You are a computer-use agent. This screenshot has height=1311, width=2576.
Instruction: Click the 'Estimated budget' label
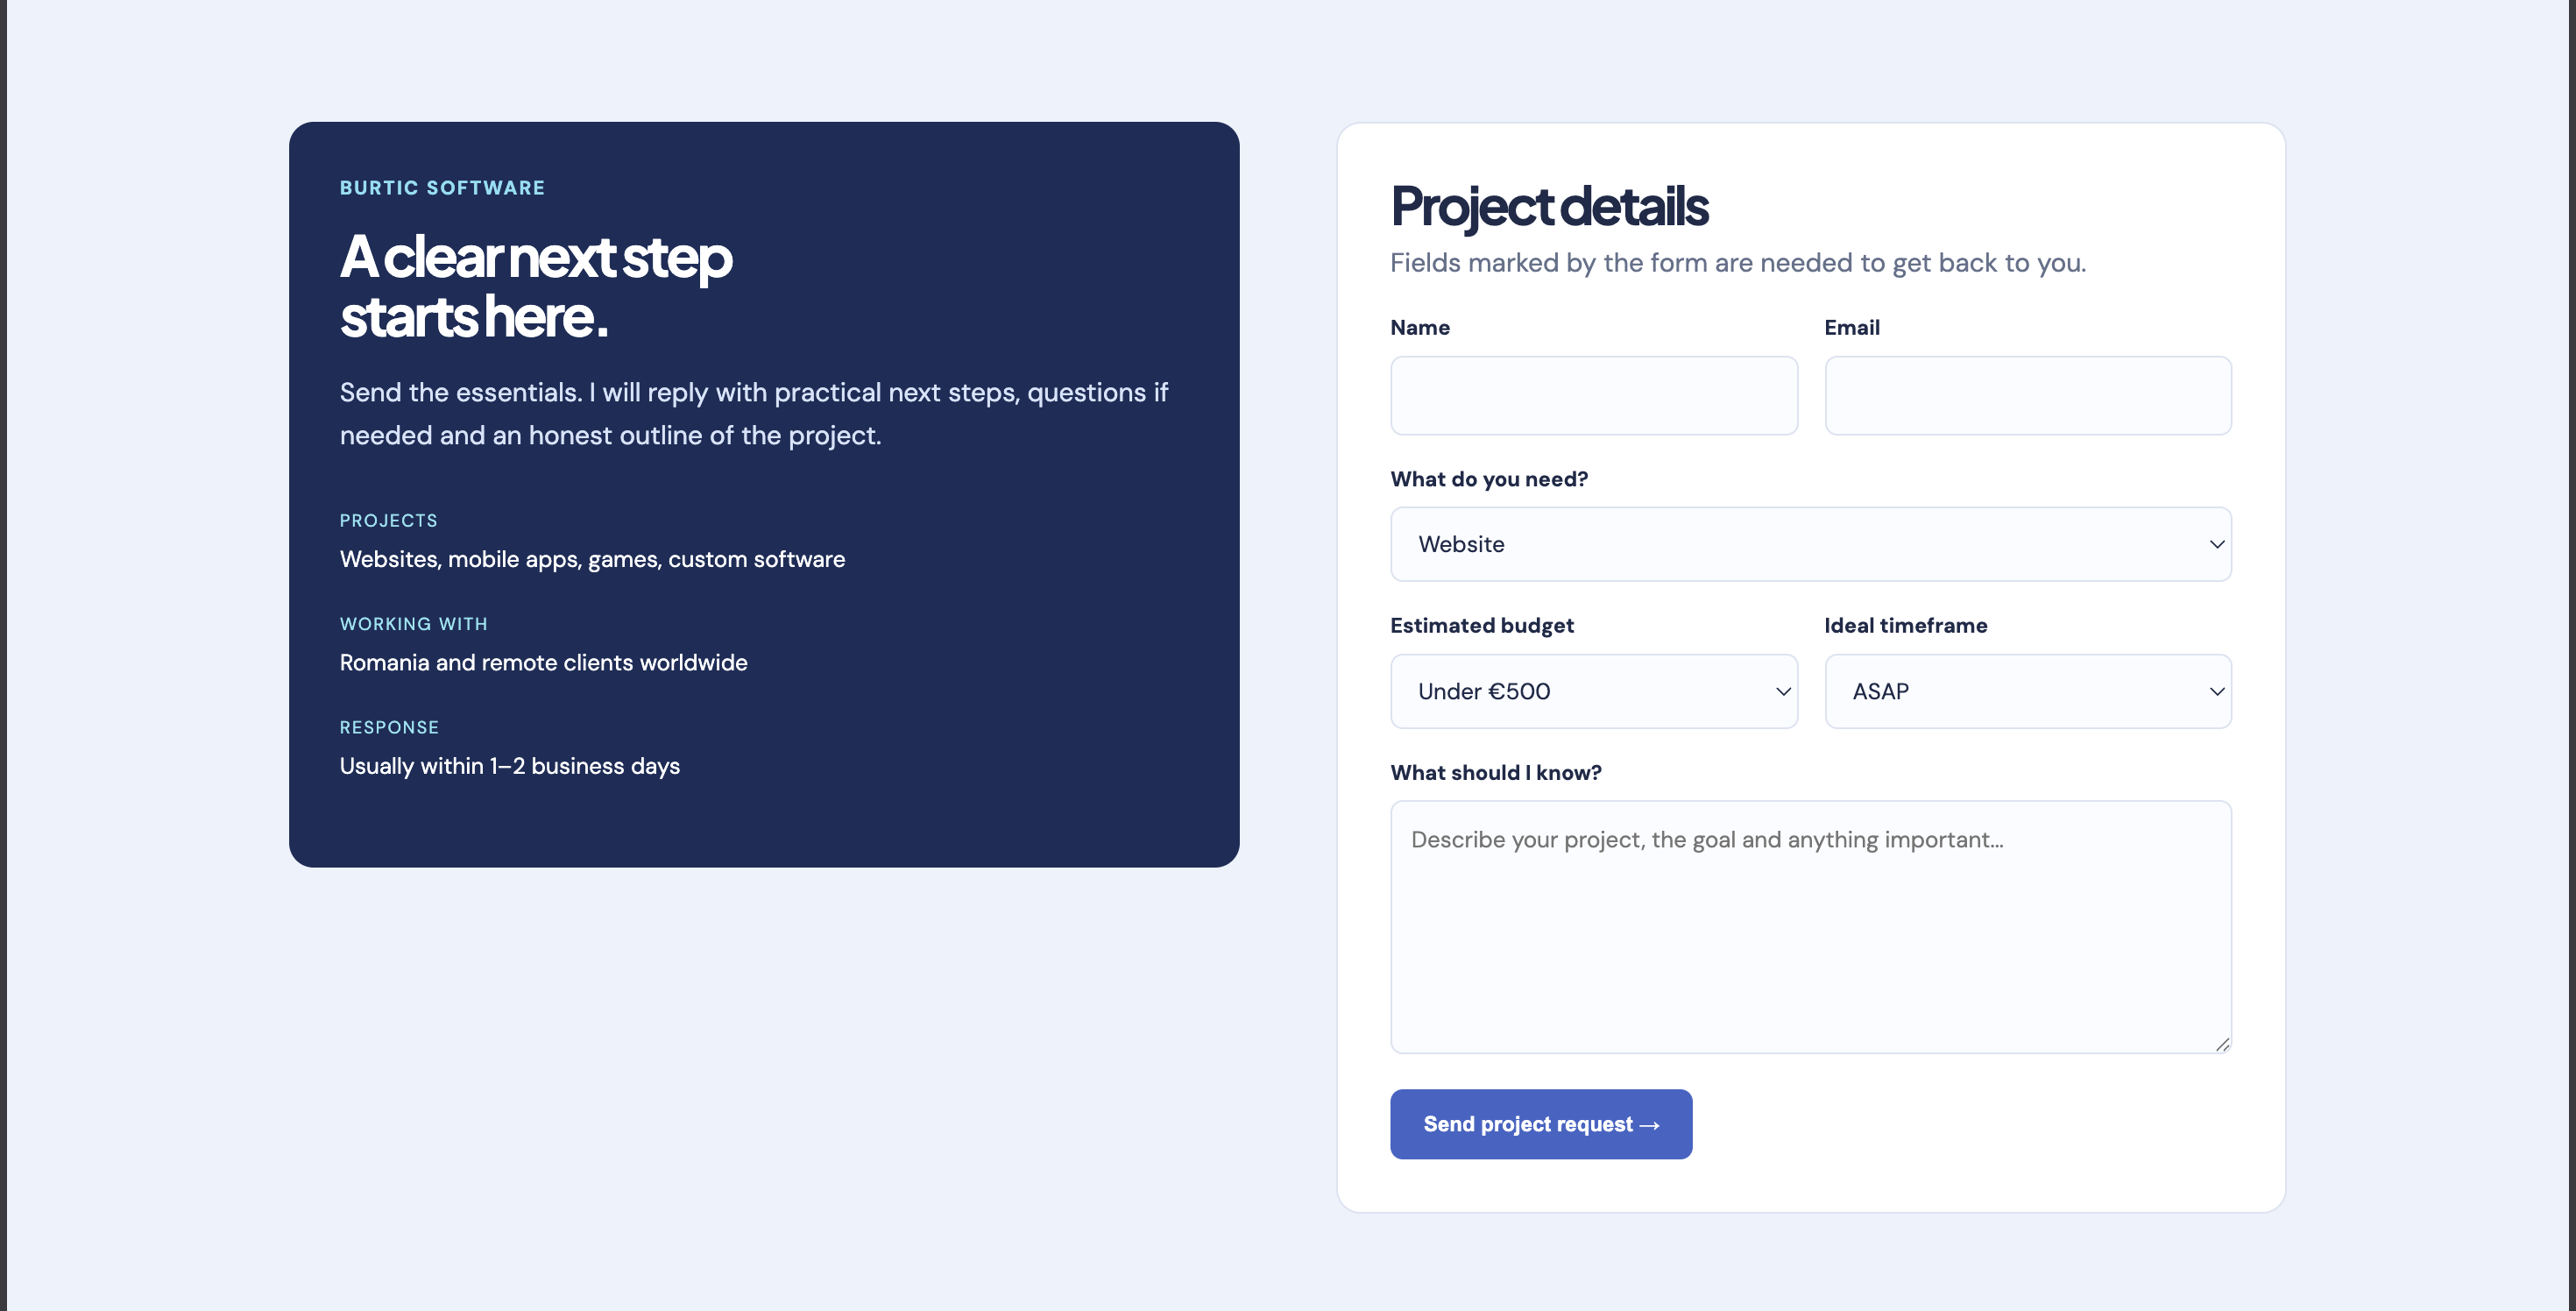[x=1481, y=625]
